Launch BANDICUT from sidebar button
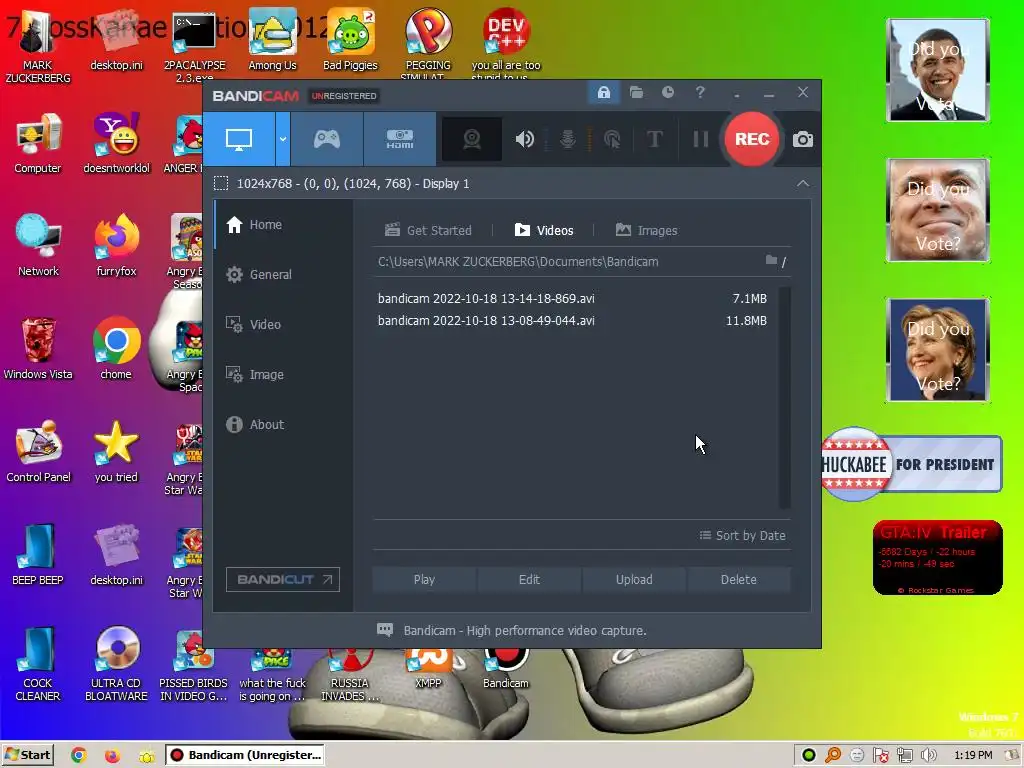Viewport: 1024px width, 768px height. [283, 579]
